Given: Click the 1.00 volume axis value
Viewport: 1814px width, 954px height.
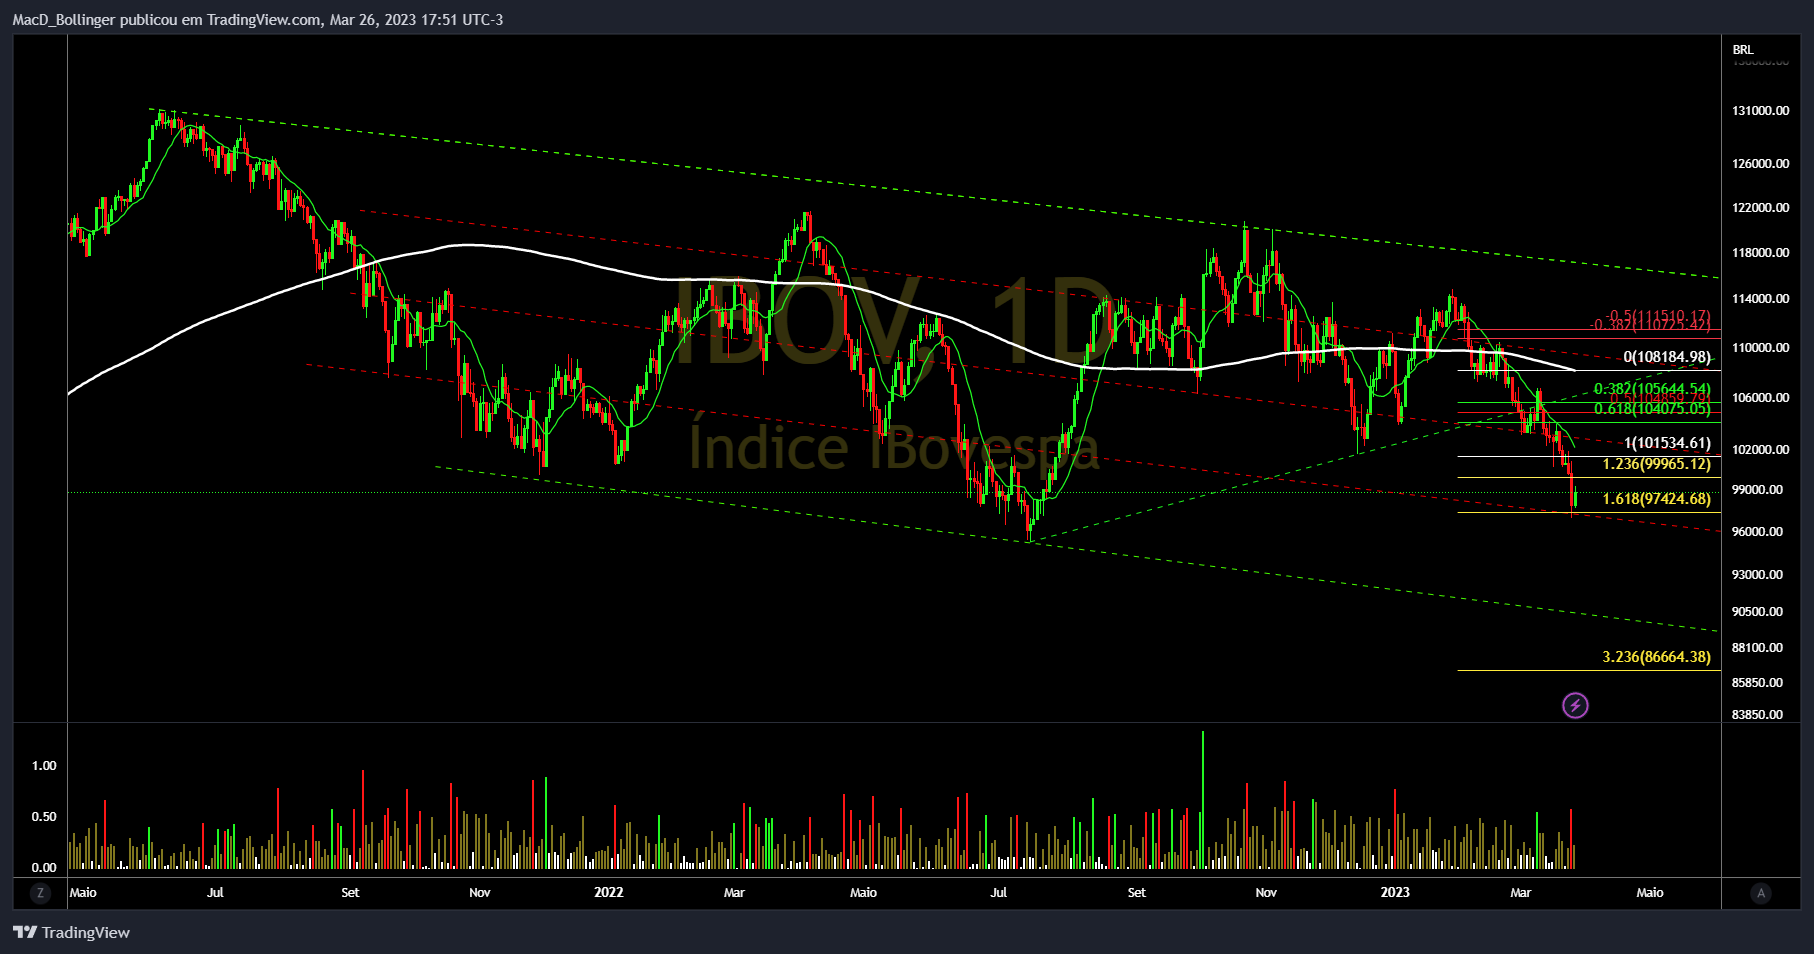Looking at the screenshot, I should pyautogui.click(x=44, y=766).
